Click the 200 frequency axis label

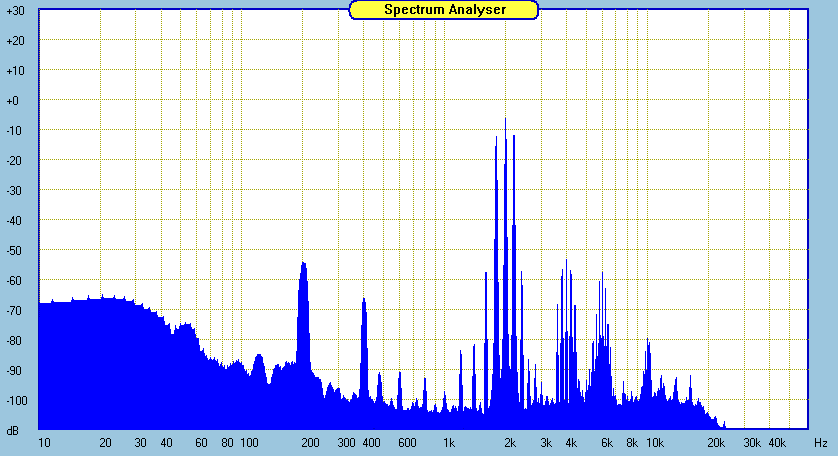tap(311, 442)
